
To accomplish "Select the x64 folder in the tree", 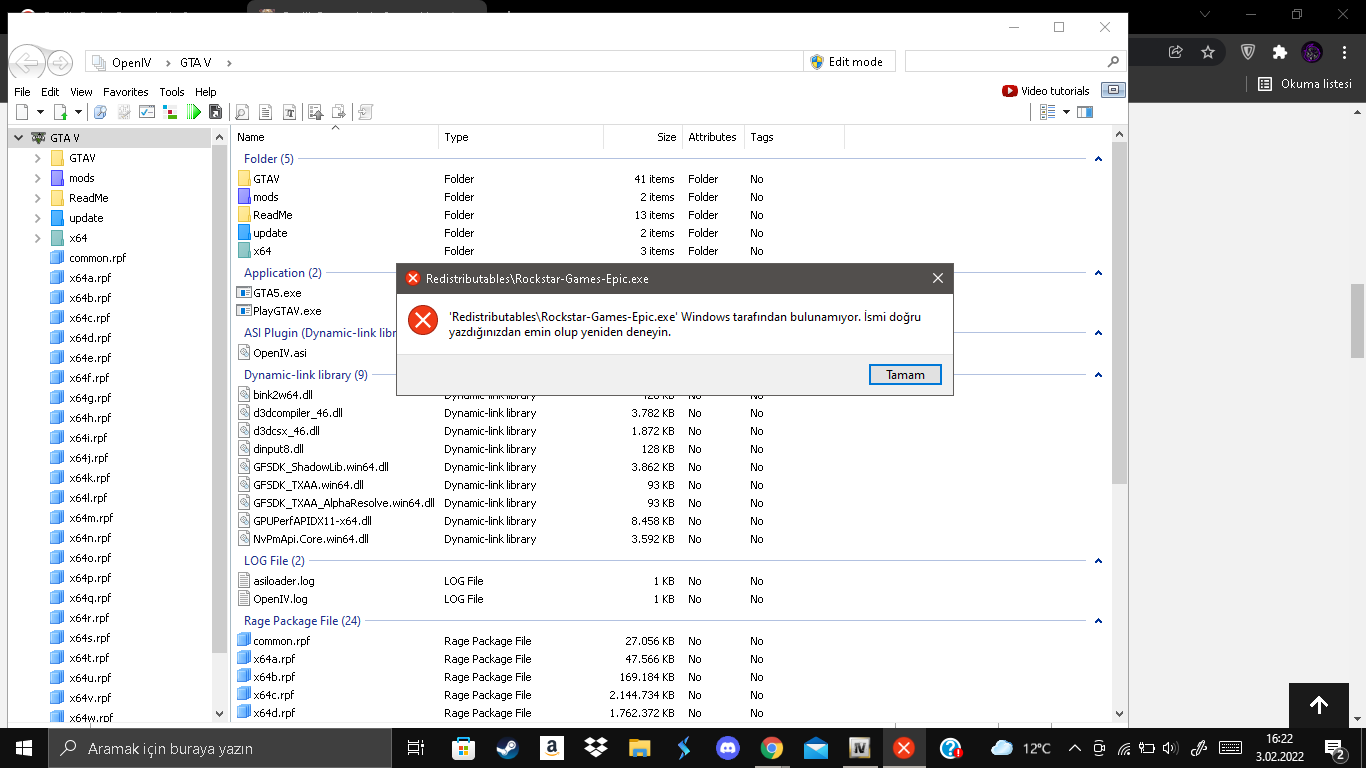I will tap(77, 238).
